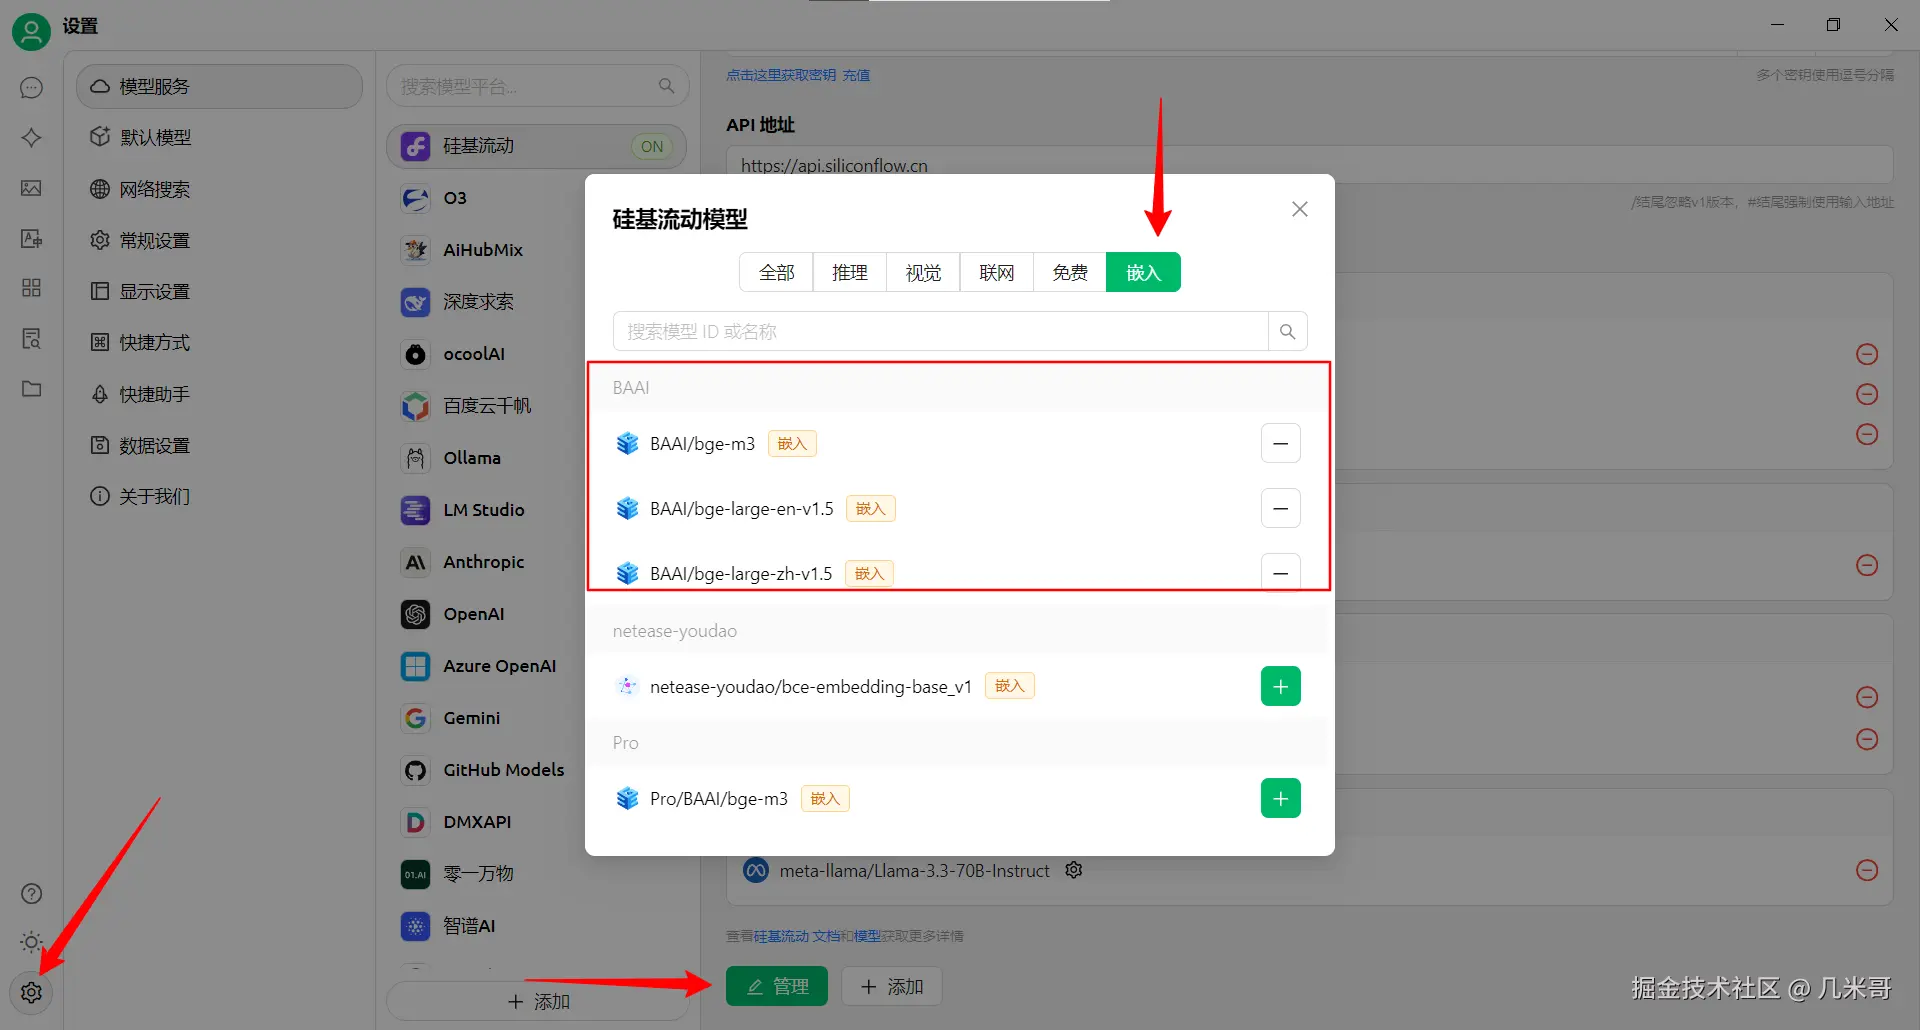
Task: Open the files folder panel
Action: (x=31, y=390)
